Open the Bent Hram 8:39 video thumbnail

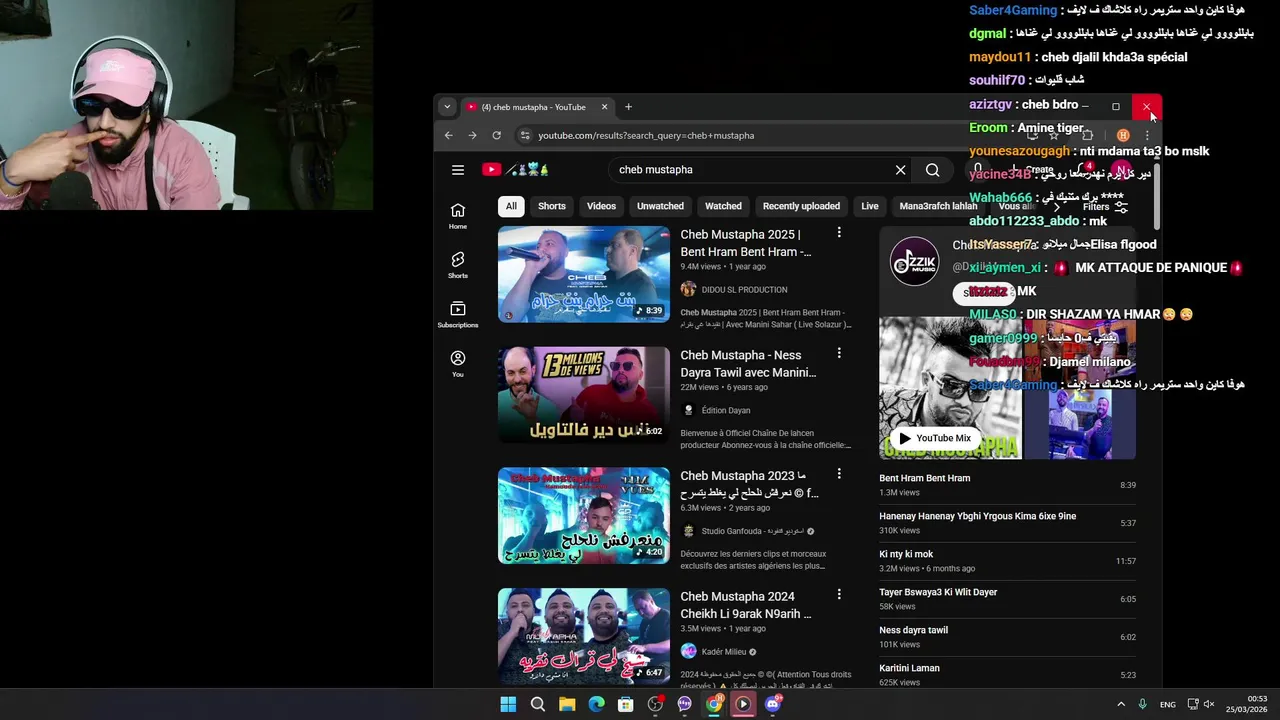(584, 274)
